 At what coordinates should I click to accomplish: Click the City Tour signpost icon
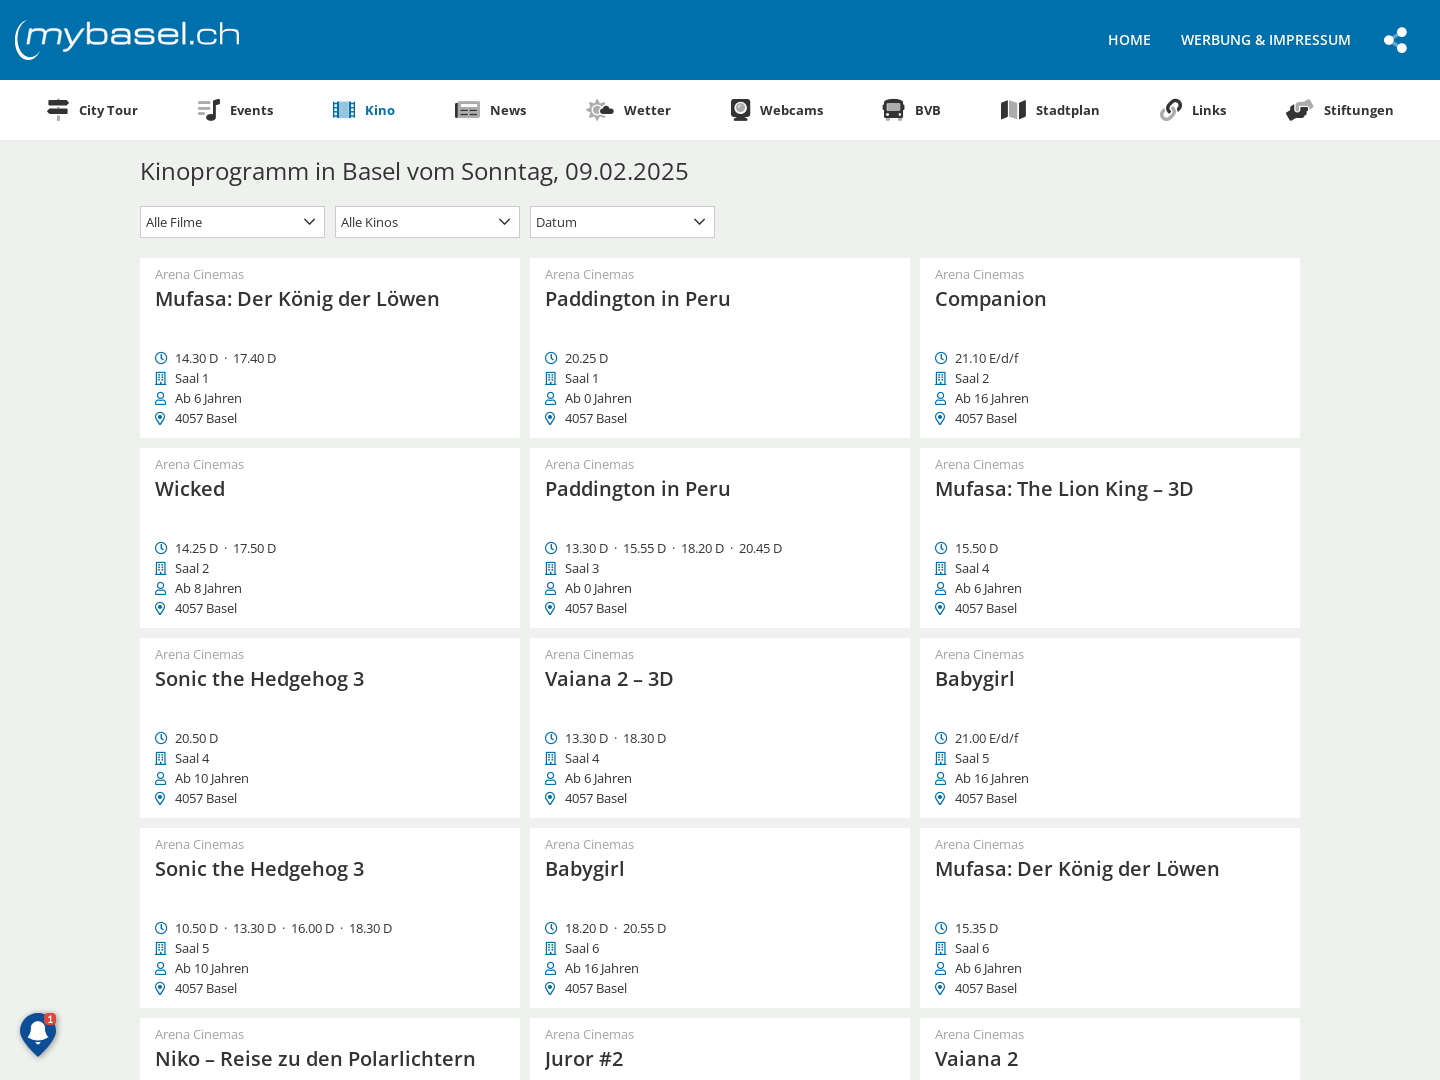click(58, 110)
